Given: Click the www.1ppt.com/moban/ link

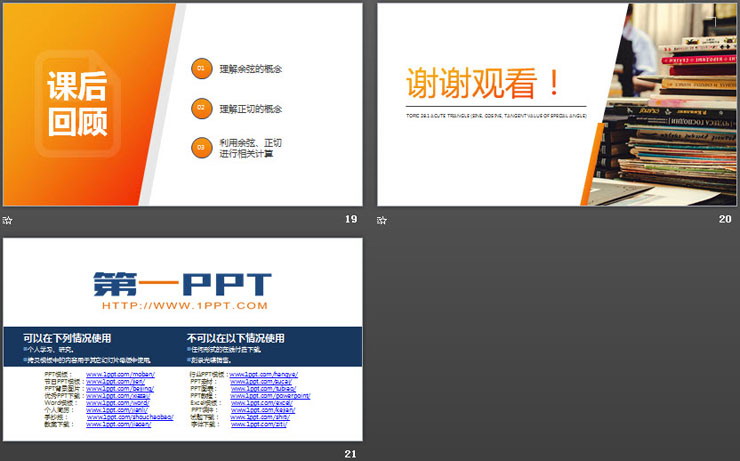Looking at the screenshot, I should click(x=120, y=374).
